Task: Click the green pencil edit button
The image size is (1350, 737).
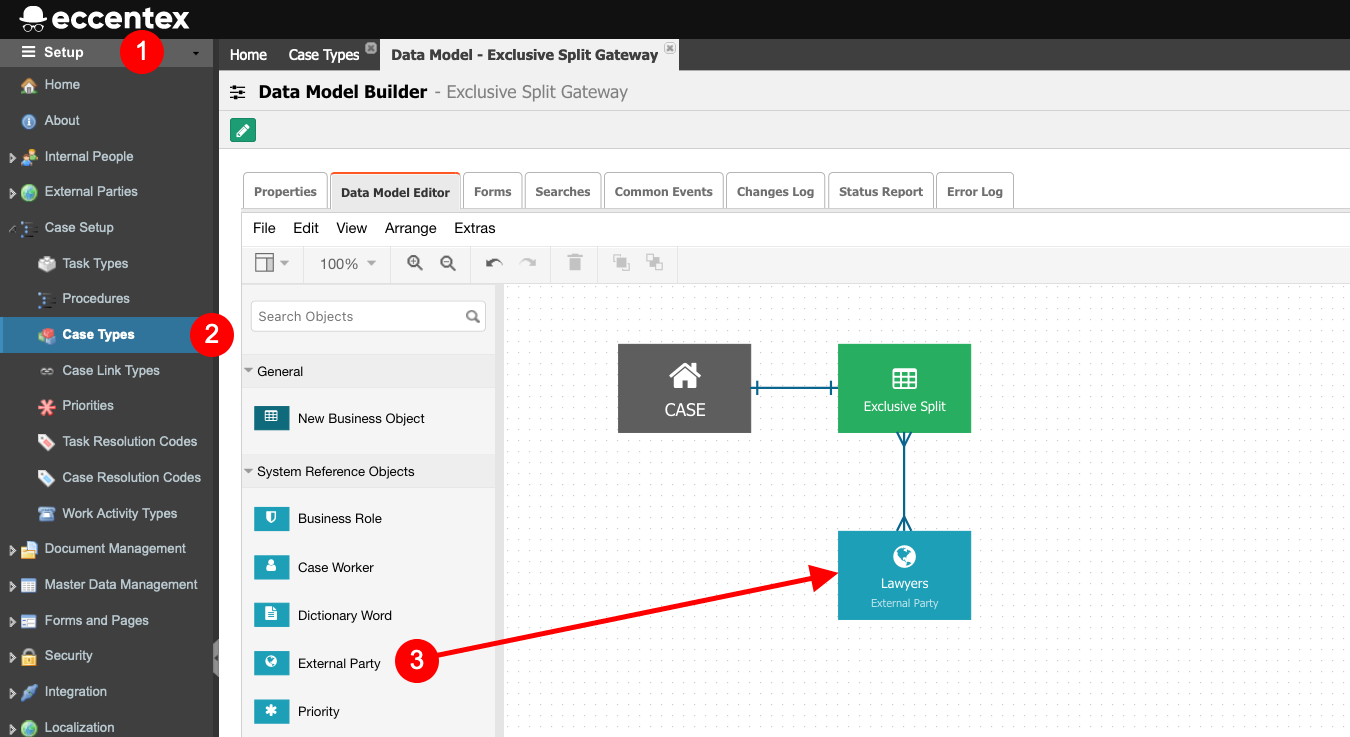Action: [243, 130]
